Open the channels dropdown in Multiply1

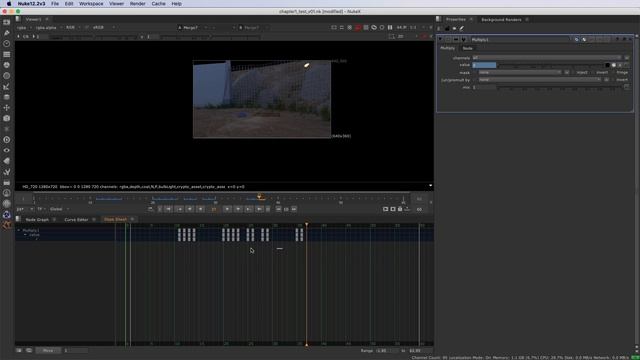point(547,58)
